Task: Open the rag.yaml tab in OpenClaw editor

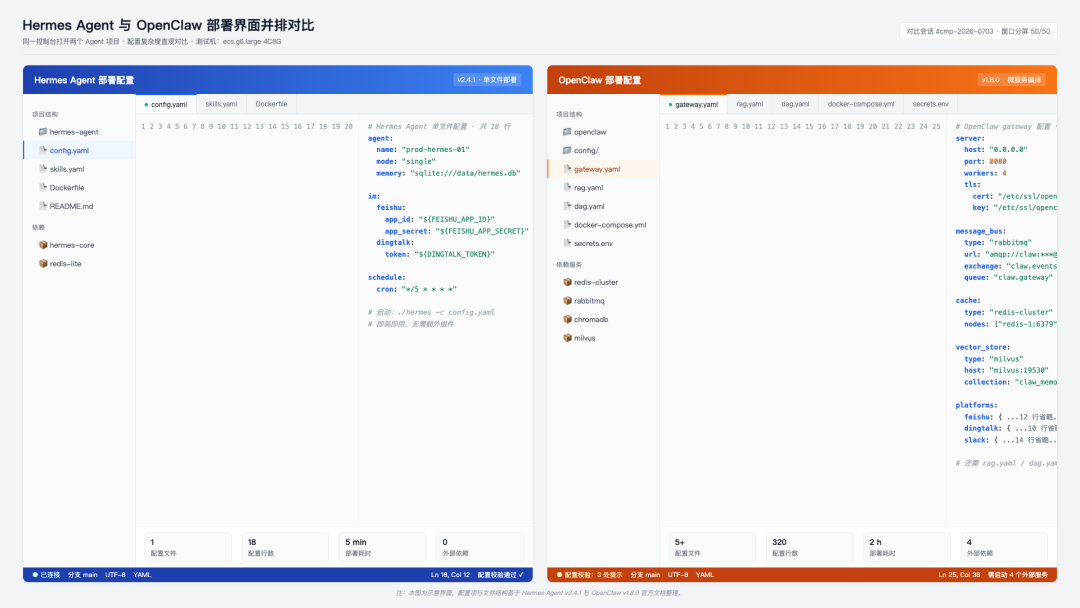Action: (749, 104)
